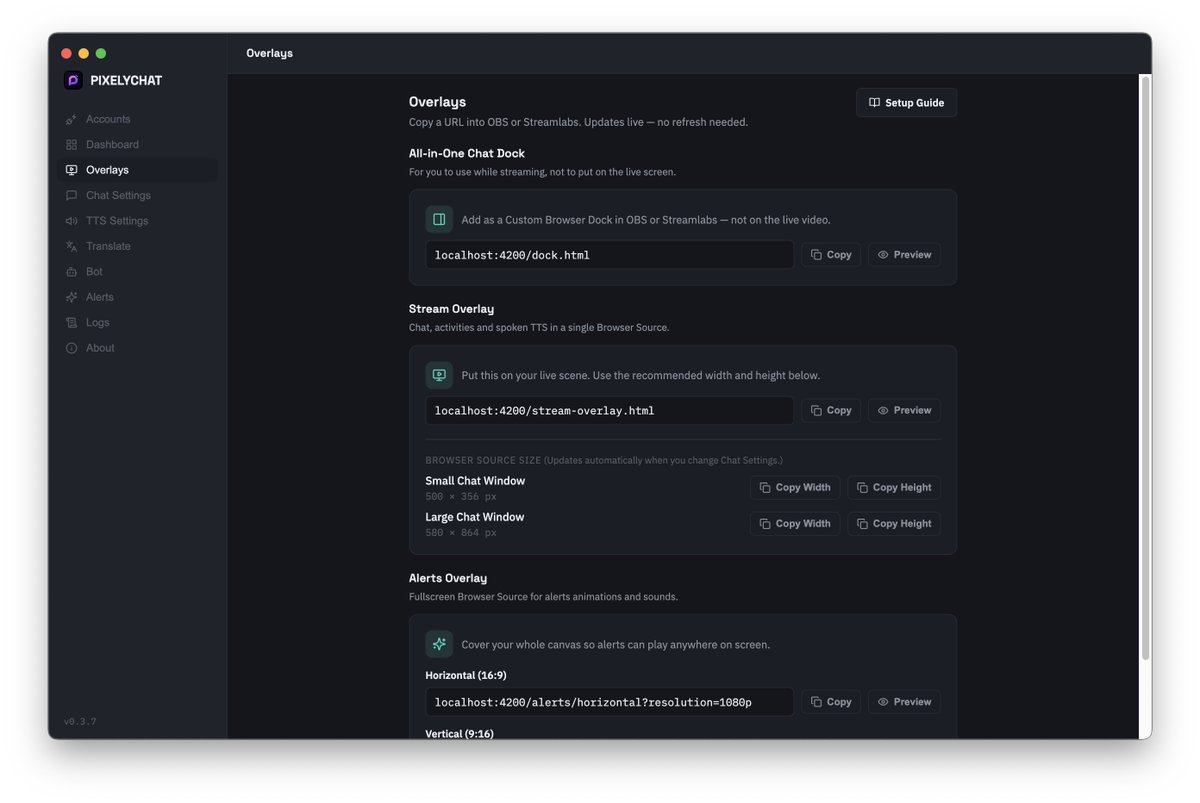Click the vertical scrollbar on the right

(1145, 368)
